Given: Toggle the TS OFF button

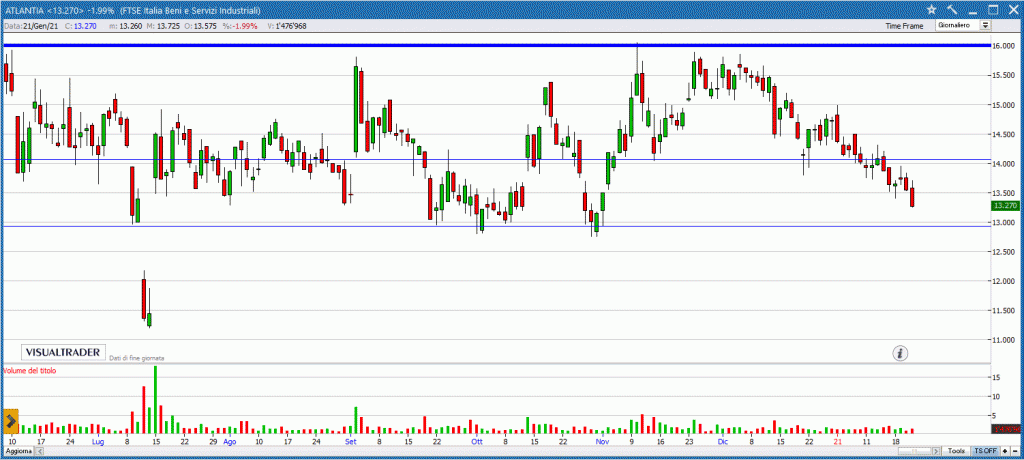Looking at the screenshot, I should [985, 451].
